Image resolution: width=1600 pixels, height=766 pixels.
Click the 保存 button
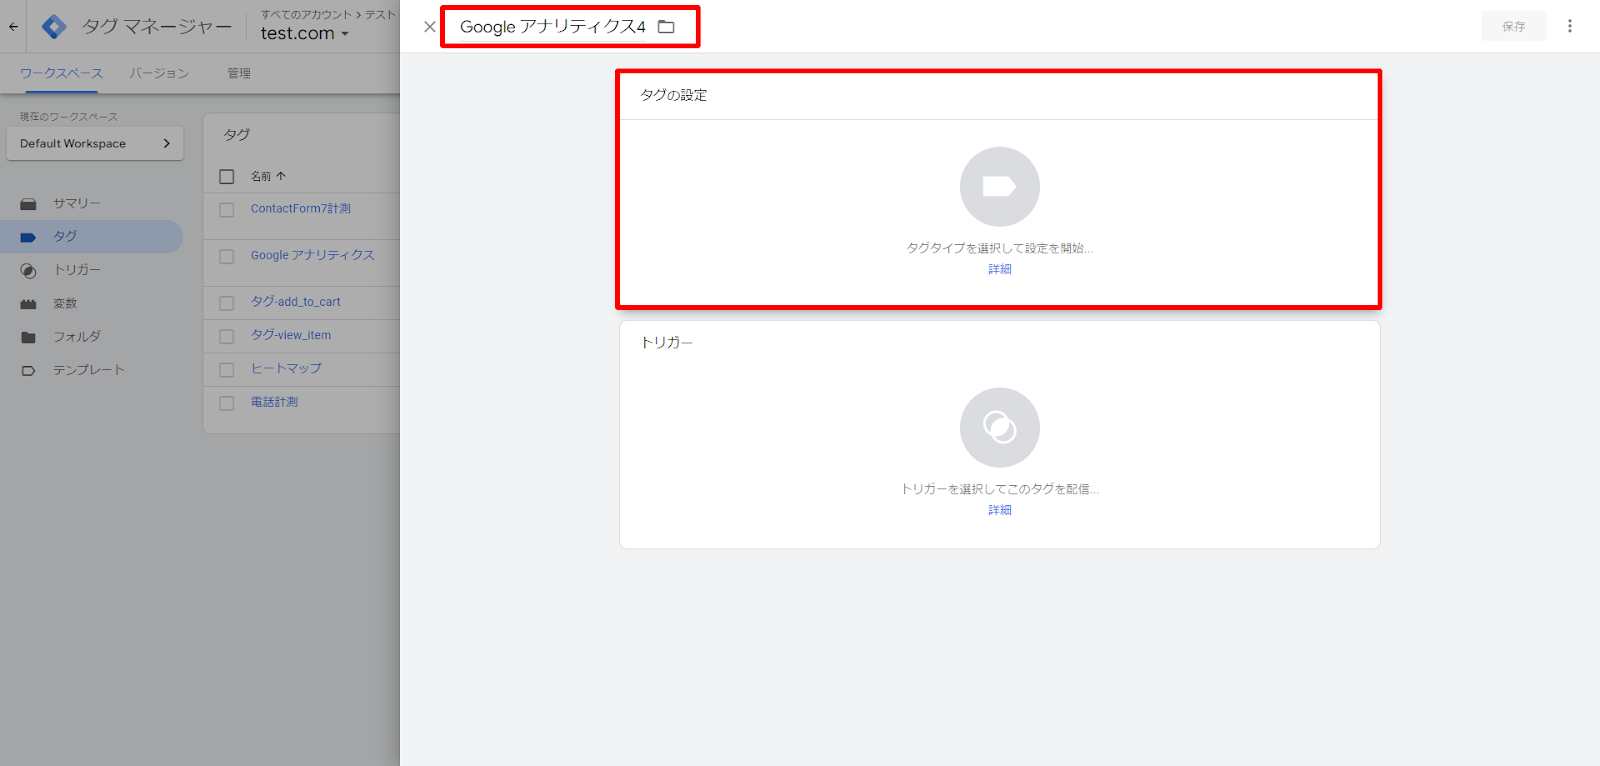point(1514,26)
